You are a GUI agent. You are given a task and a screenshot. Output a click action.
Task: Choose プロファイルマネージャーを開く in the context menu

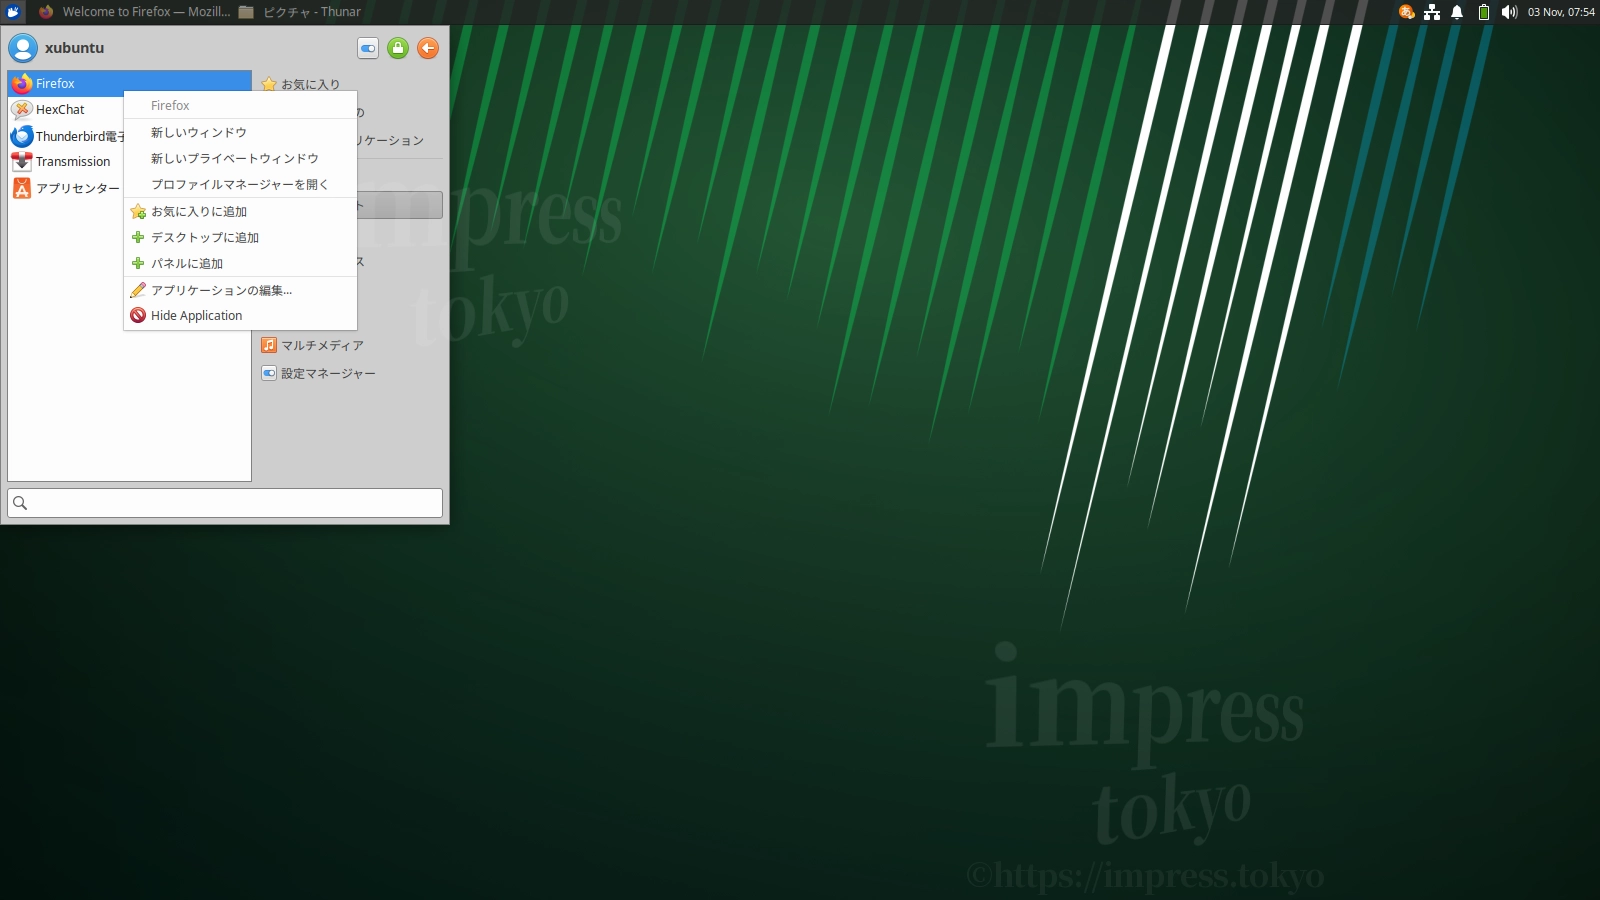[x=240, y=184]
